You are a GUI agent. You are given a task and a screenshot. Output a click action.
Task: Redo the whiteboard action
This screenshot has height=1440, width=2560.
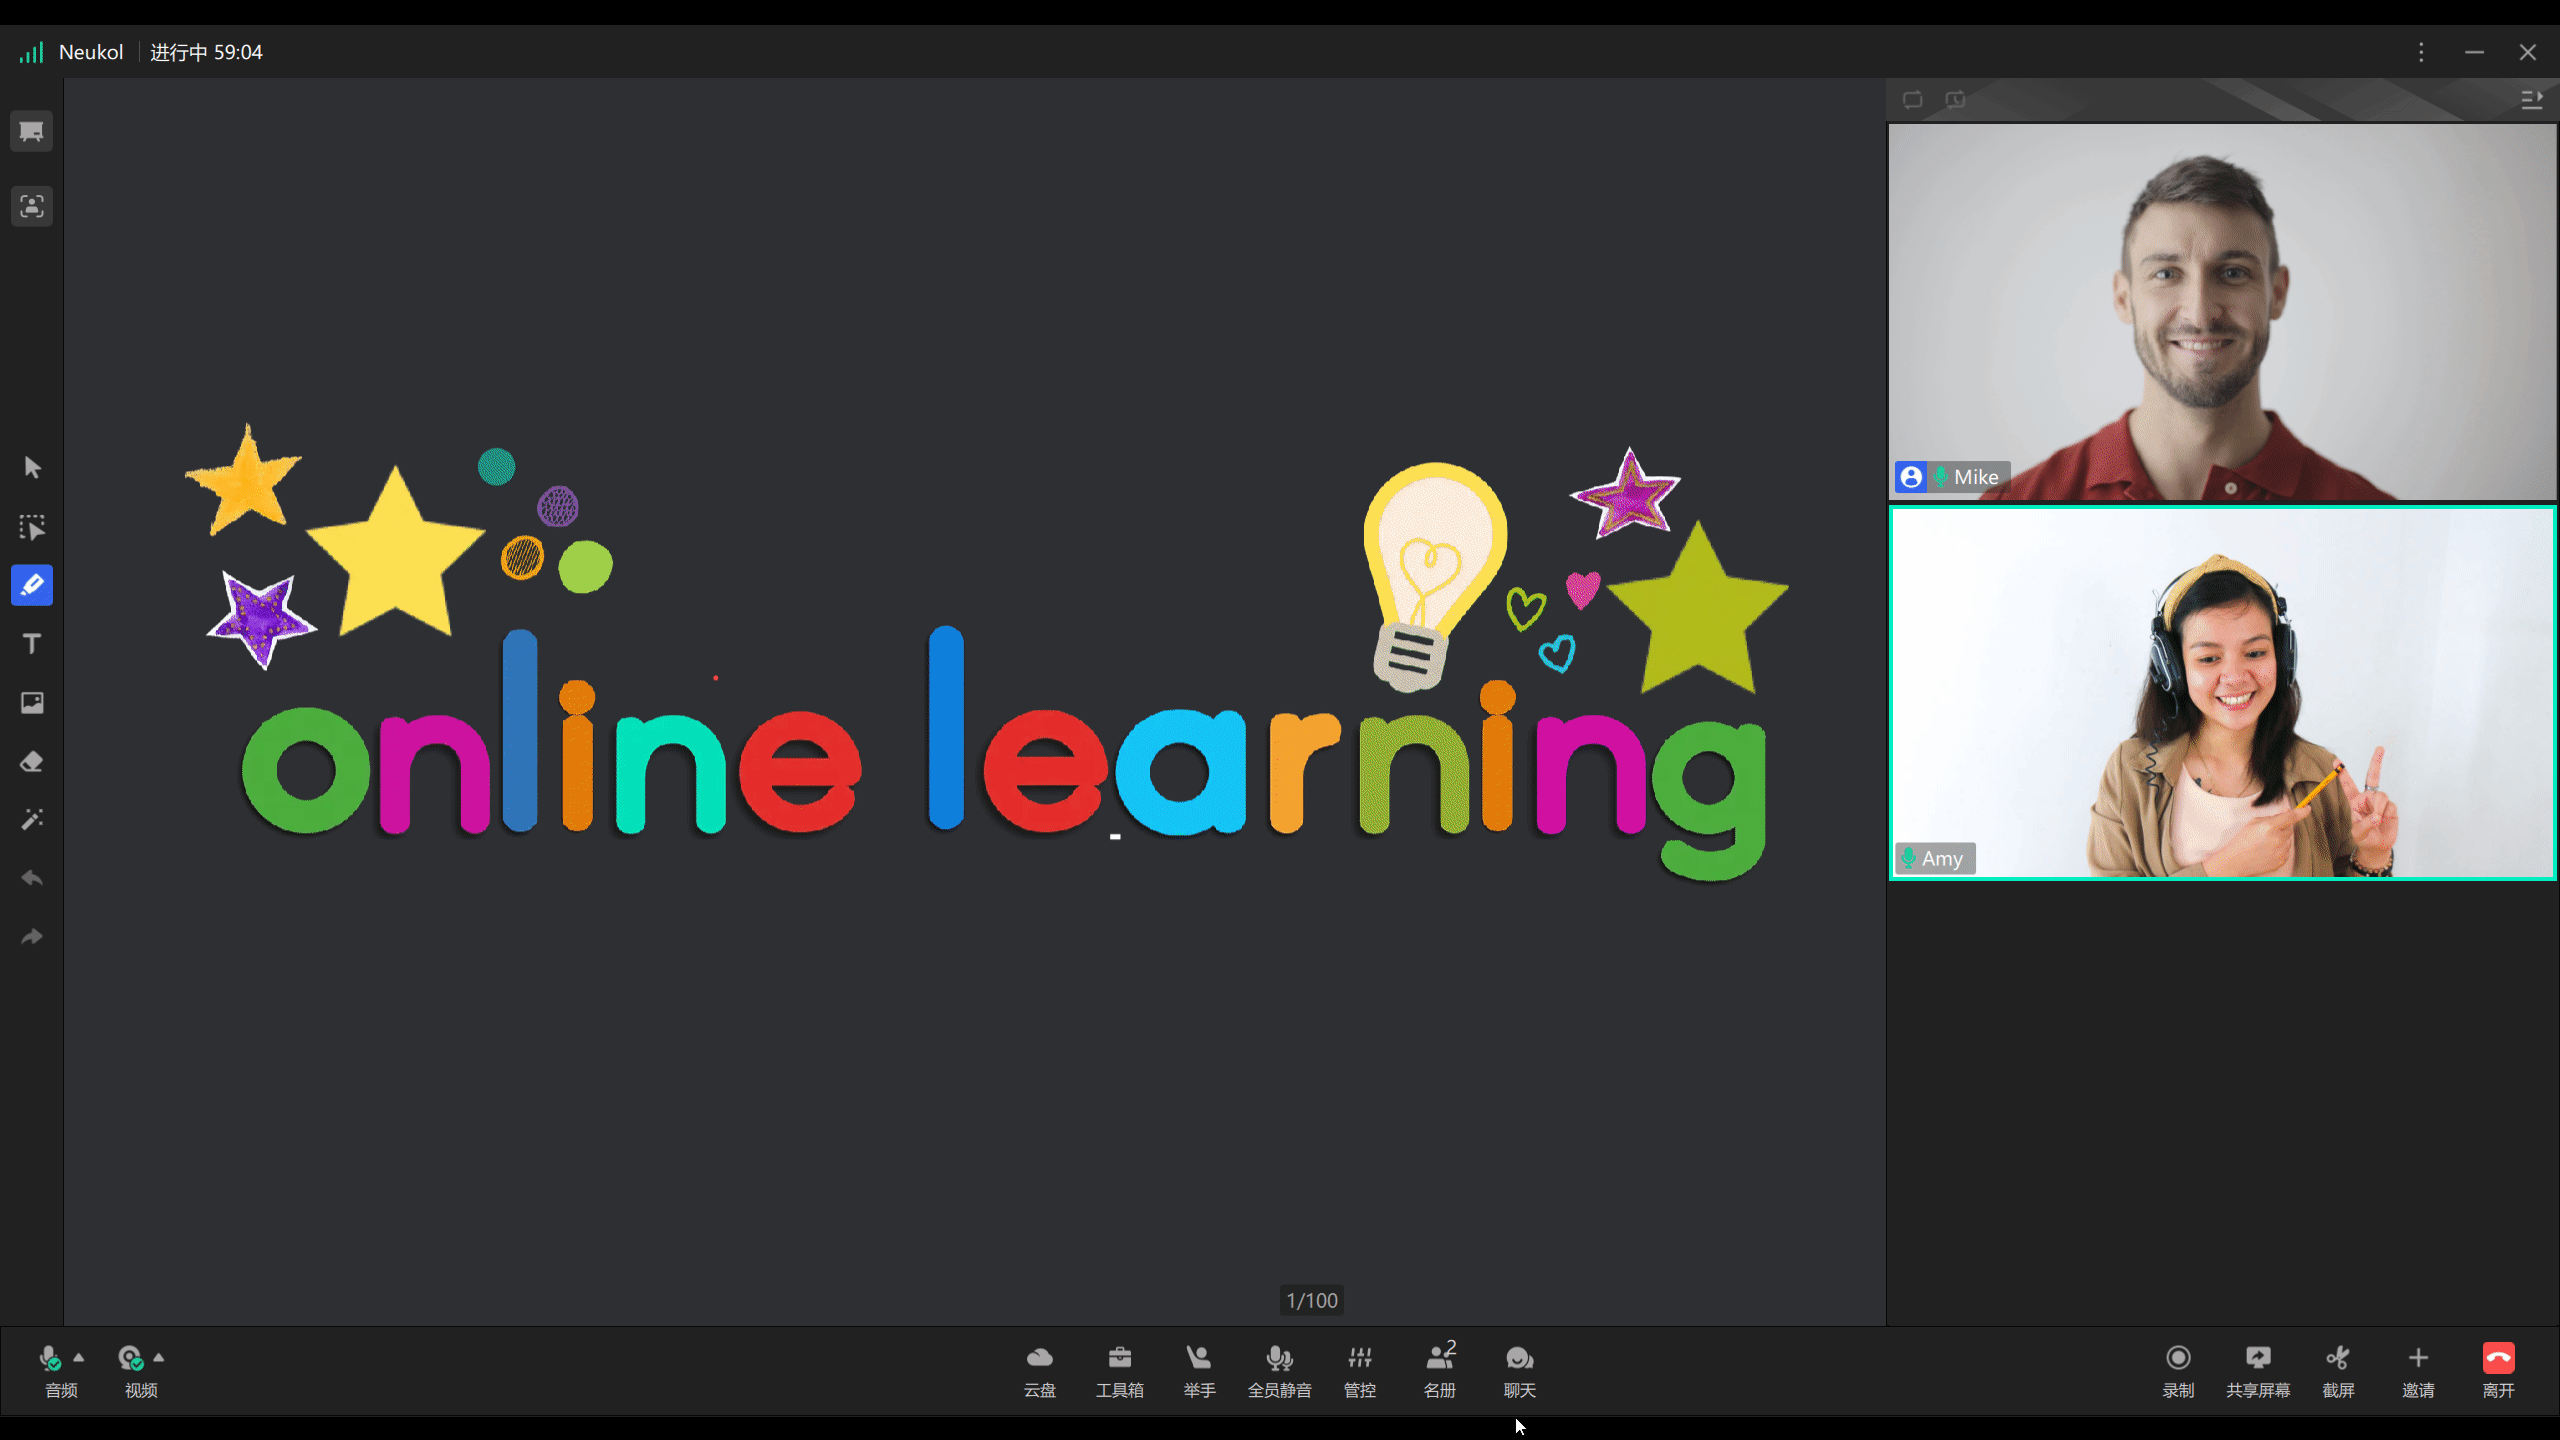click(x=31, y=937)
